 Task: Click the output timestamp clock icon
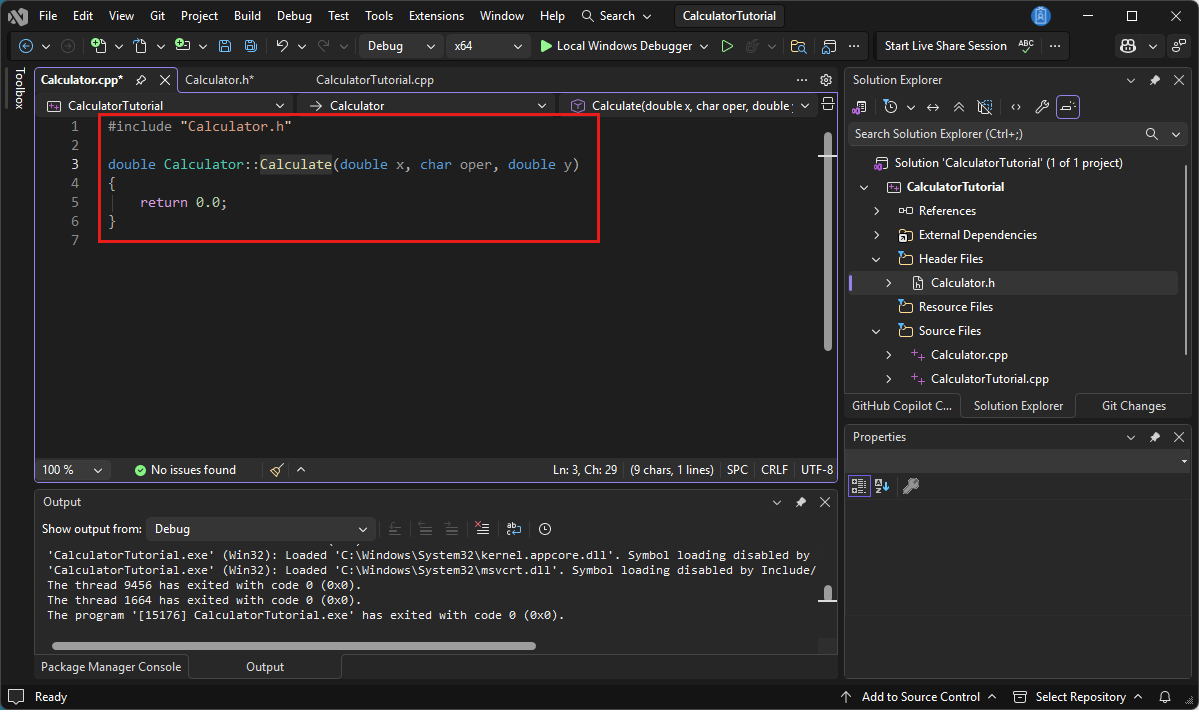point(544,529)
